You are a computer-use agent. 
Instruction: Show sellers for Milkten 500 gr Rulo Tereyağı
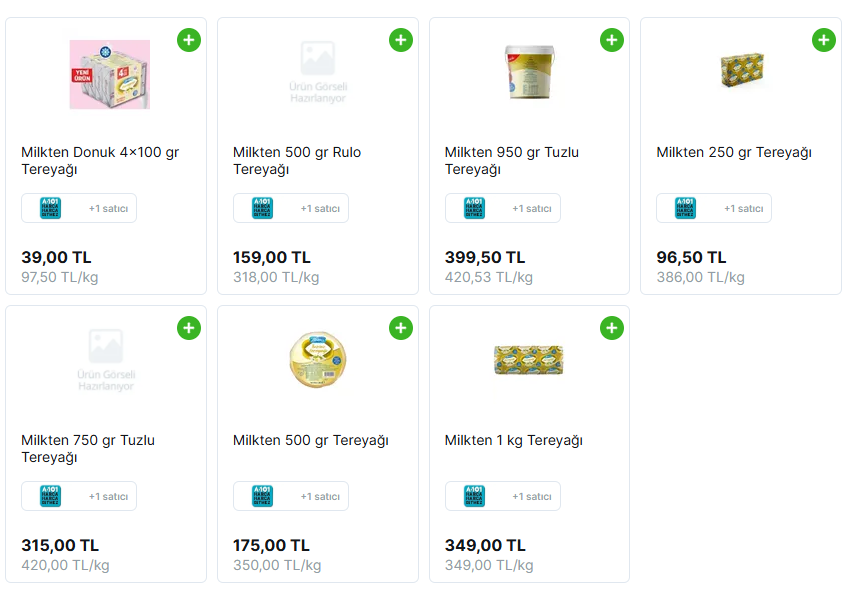pos(291,208)
